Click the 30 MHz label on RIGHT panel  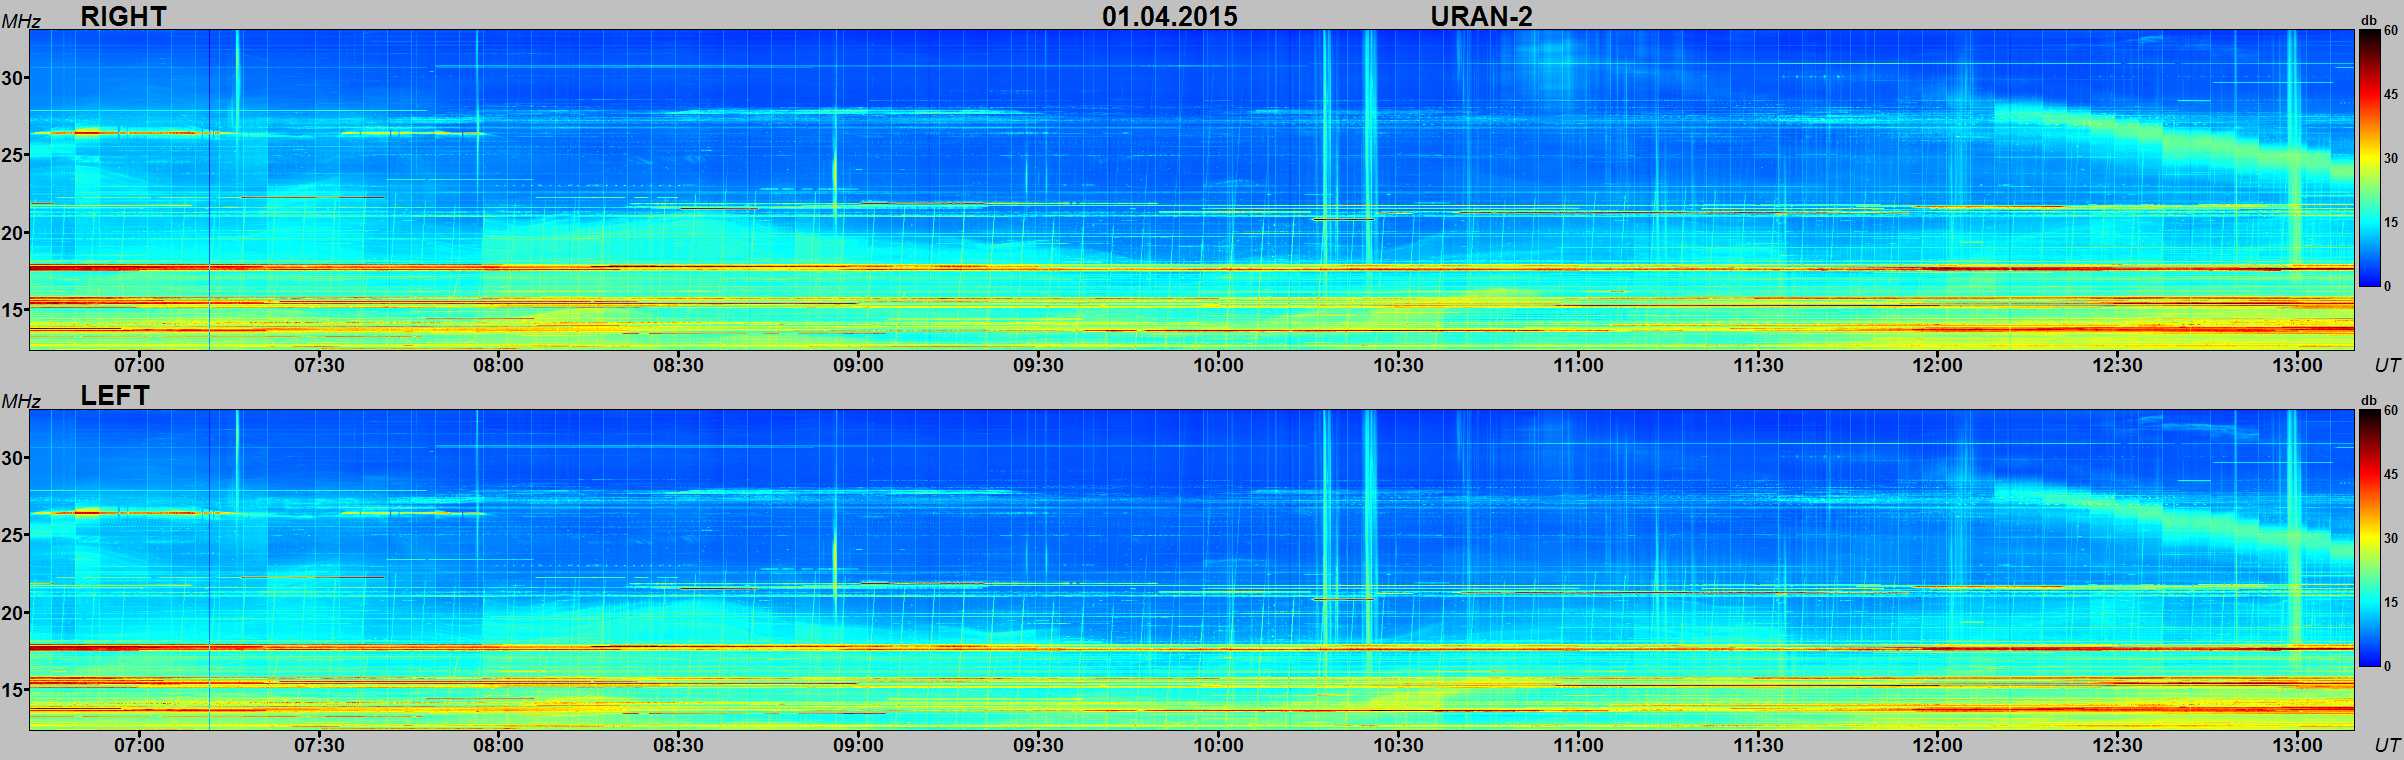[12, 78]
